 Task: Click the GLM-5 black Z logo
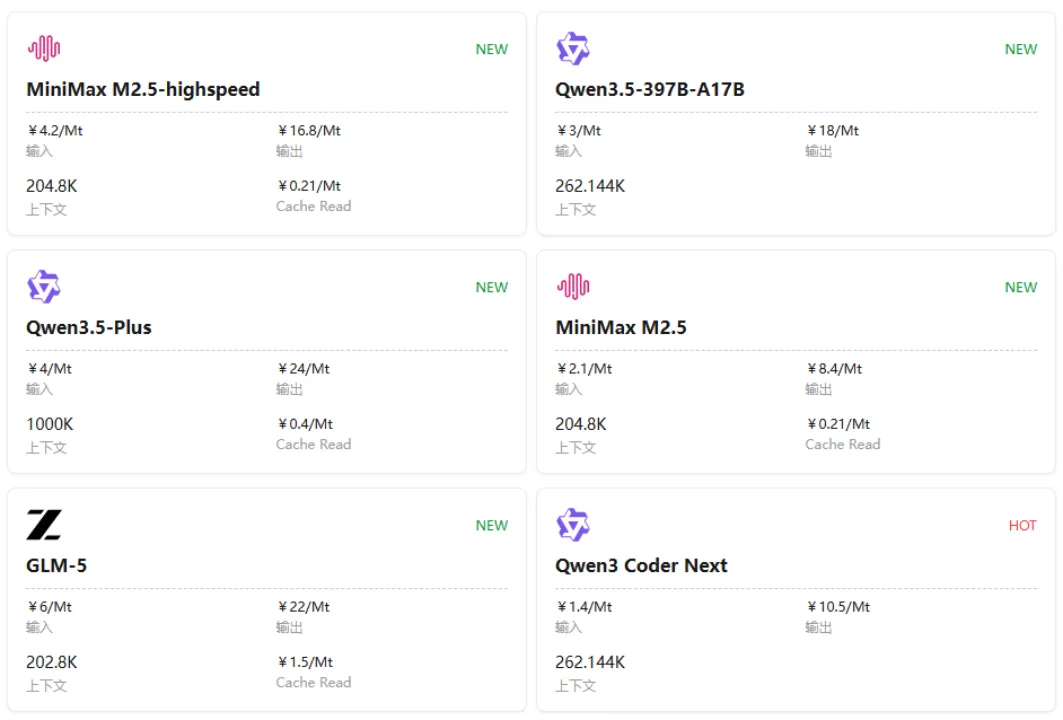click(x=44, y=525)
